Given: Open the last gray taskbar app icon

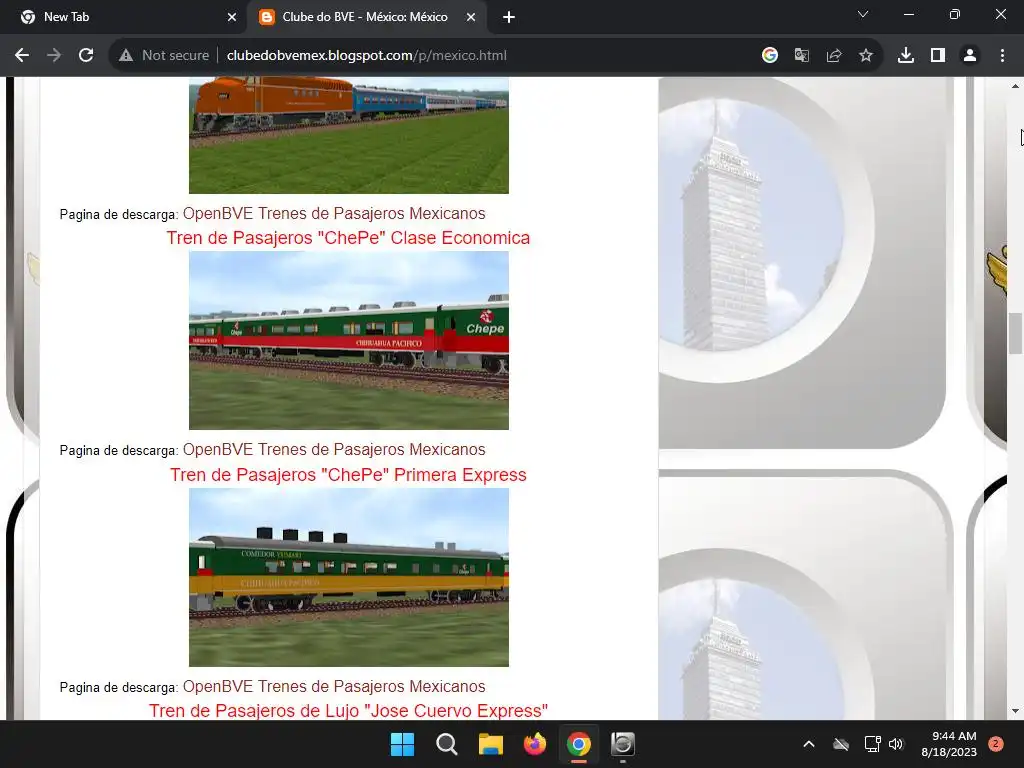Looking at the screenshot, I should pyautogui.click(x=623, y=744).
